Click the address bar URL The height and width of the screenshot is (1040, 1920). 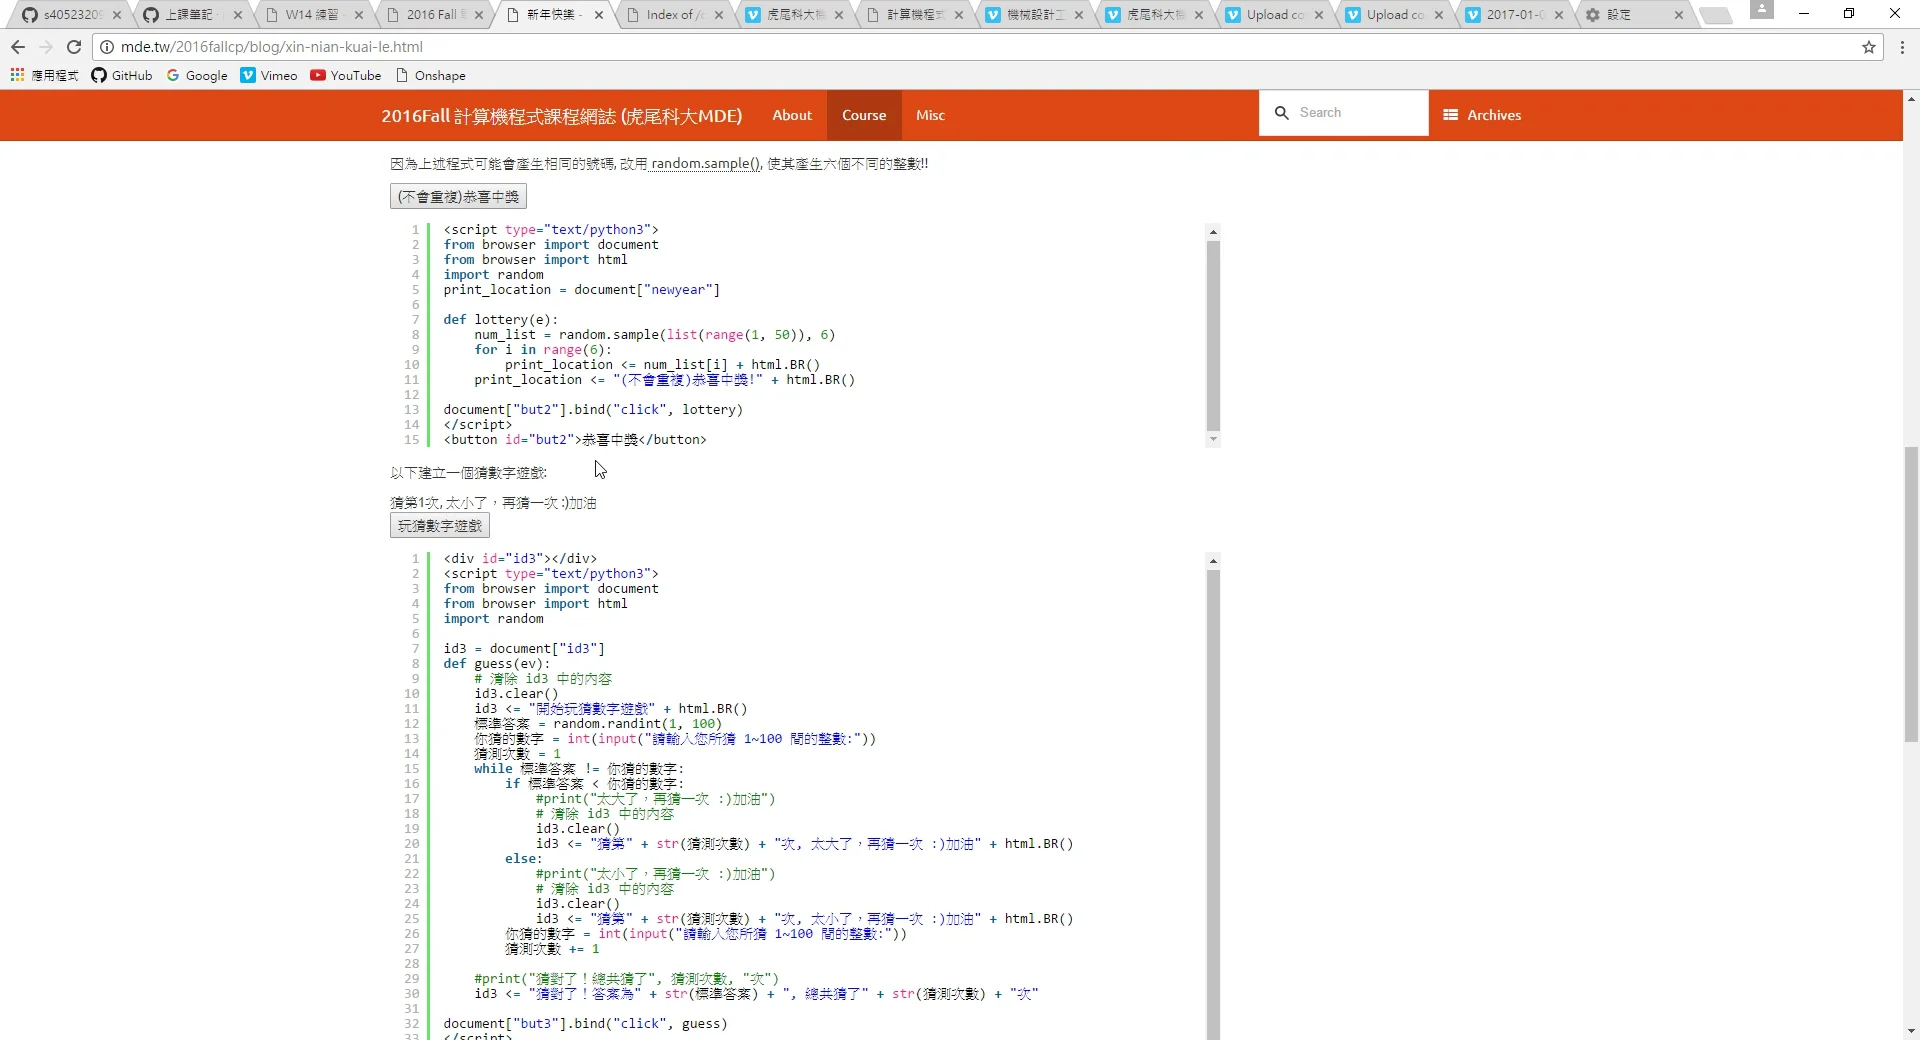tap(271, 47)
